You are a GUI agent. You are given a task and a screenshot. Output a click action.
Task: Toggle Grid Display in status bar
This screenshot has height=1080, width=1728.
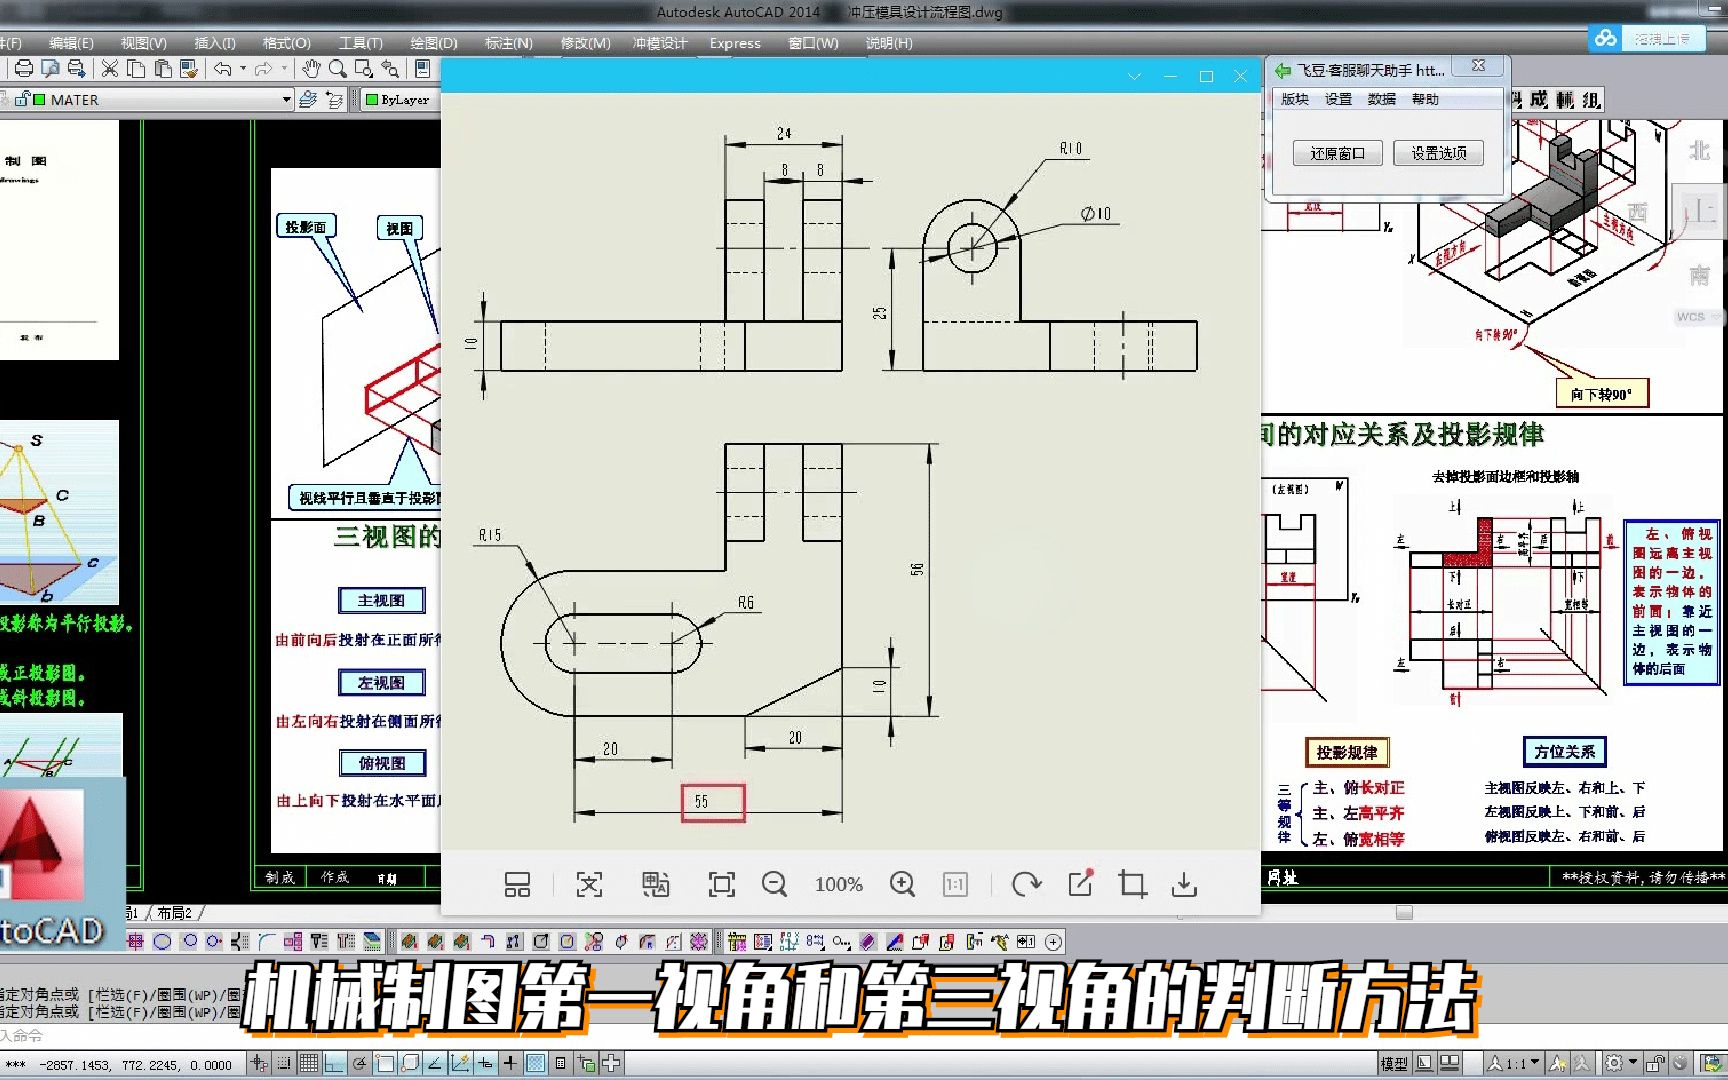309,1064
